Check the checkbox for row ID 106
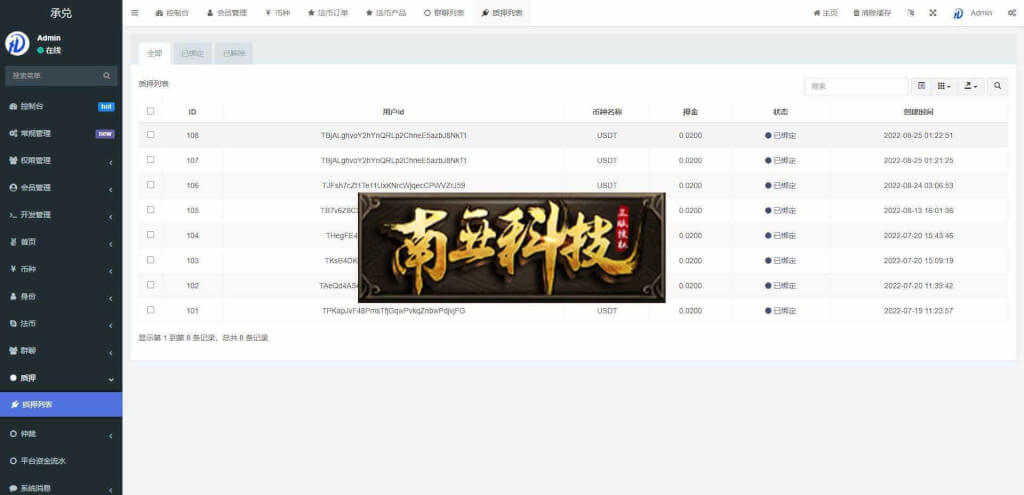Screen dimensions: 1024x495 tap(150, 185)
